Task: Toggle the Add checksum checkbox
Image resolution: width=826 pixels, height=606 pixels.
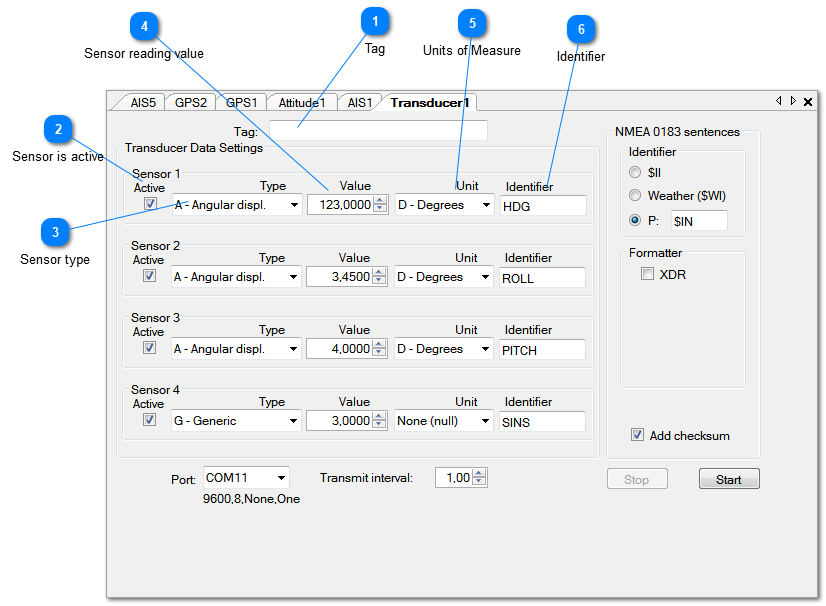Action: 637,435
